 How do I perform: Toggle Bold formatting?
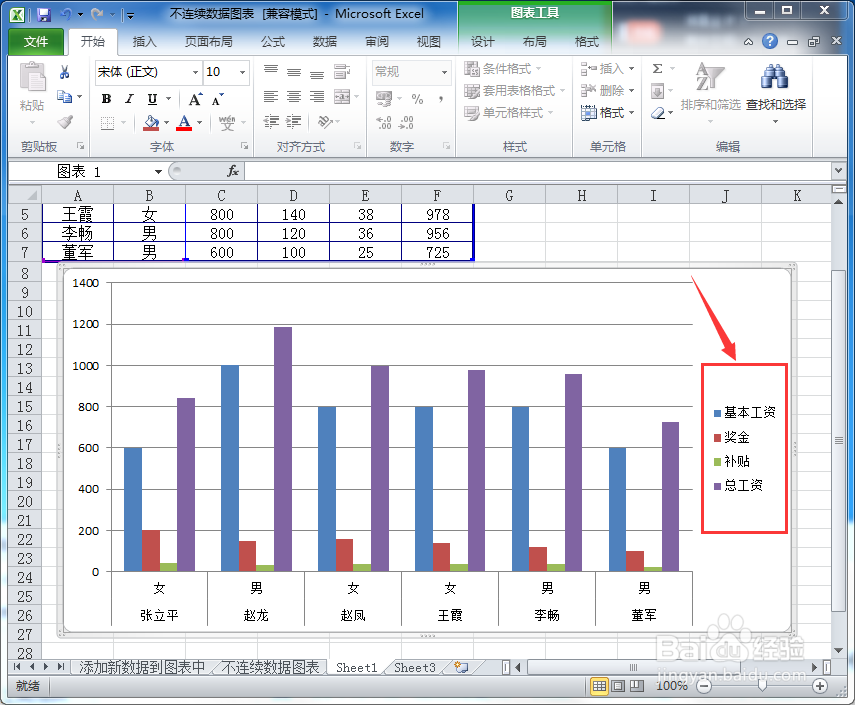pos(106,99)
